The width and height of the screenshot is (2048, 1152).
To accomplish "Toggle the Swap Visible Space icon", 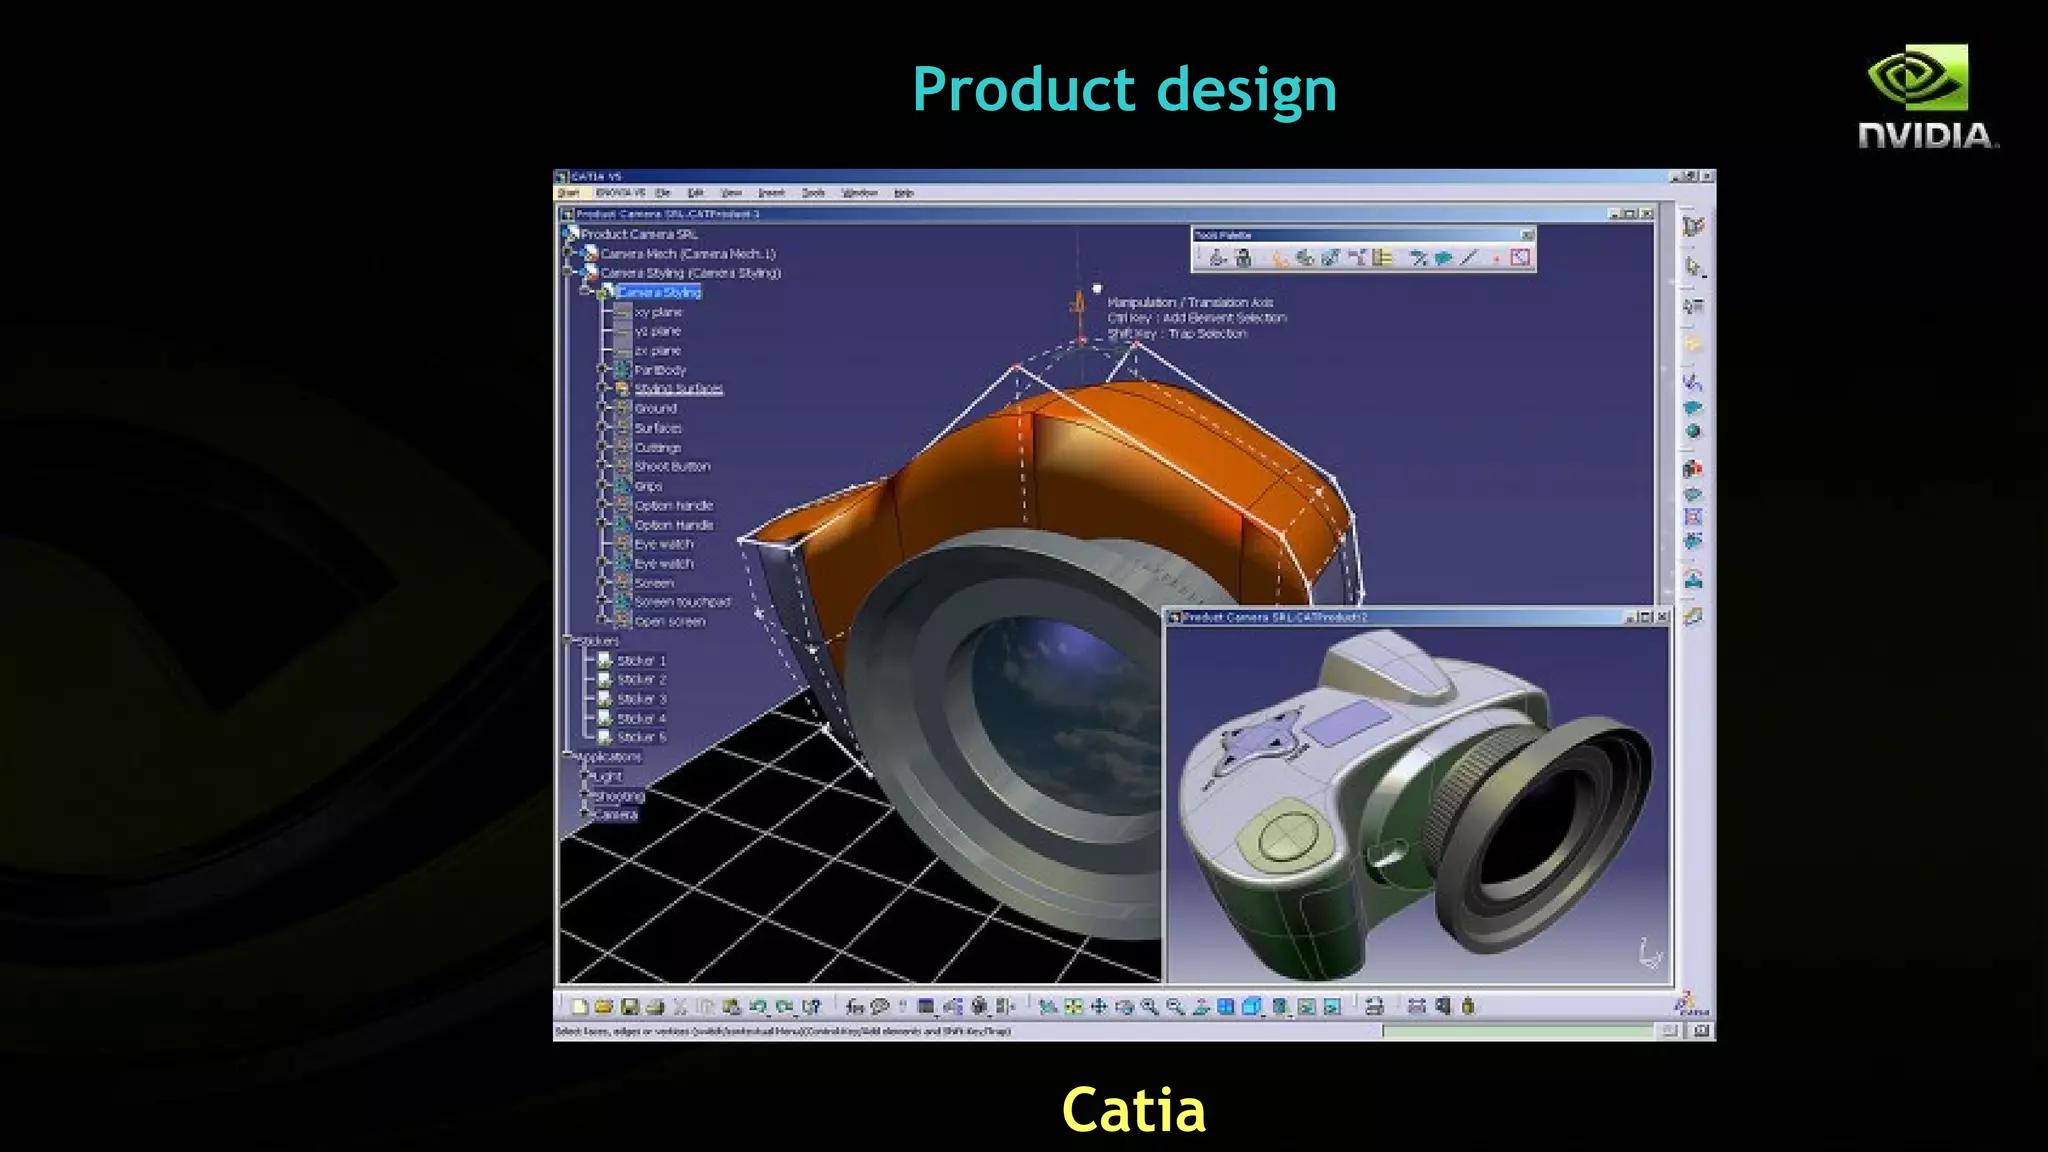I will (1331, 1006).
